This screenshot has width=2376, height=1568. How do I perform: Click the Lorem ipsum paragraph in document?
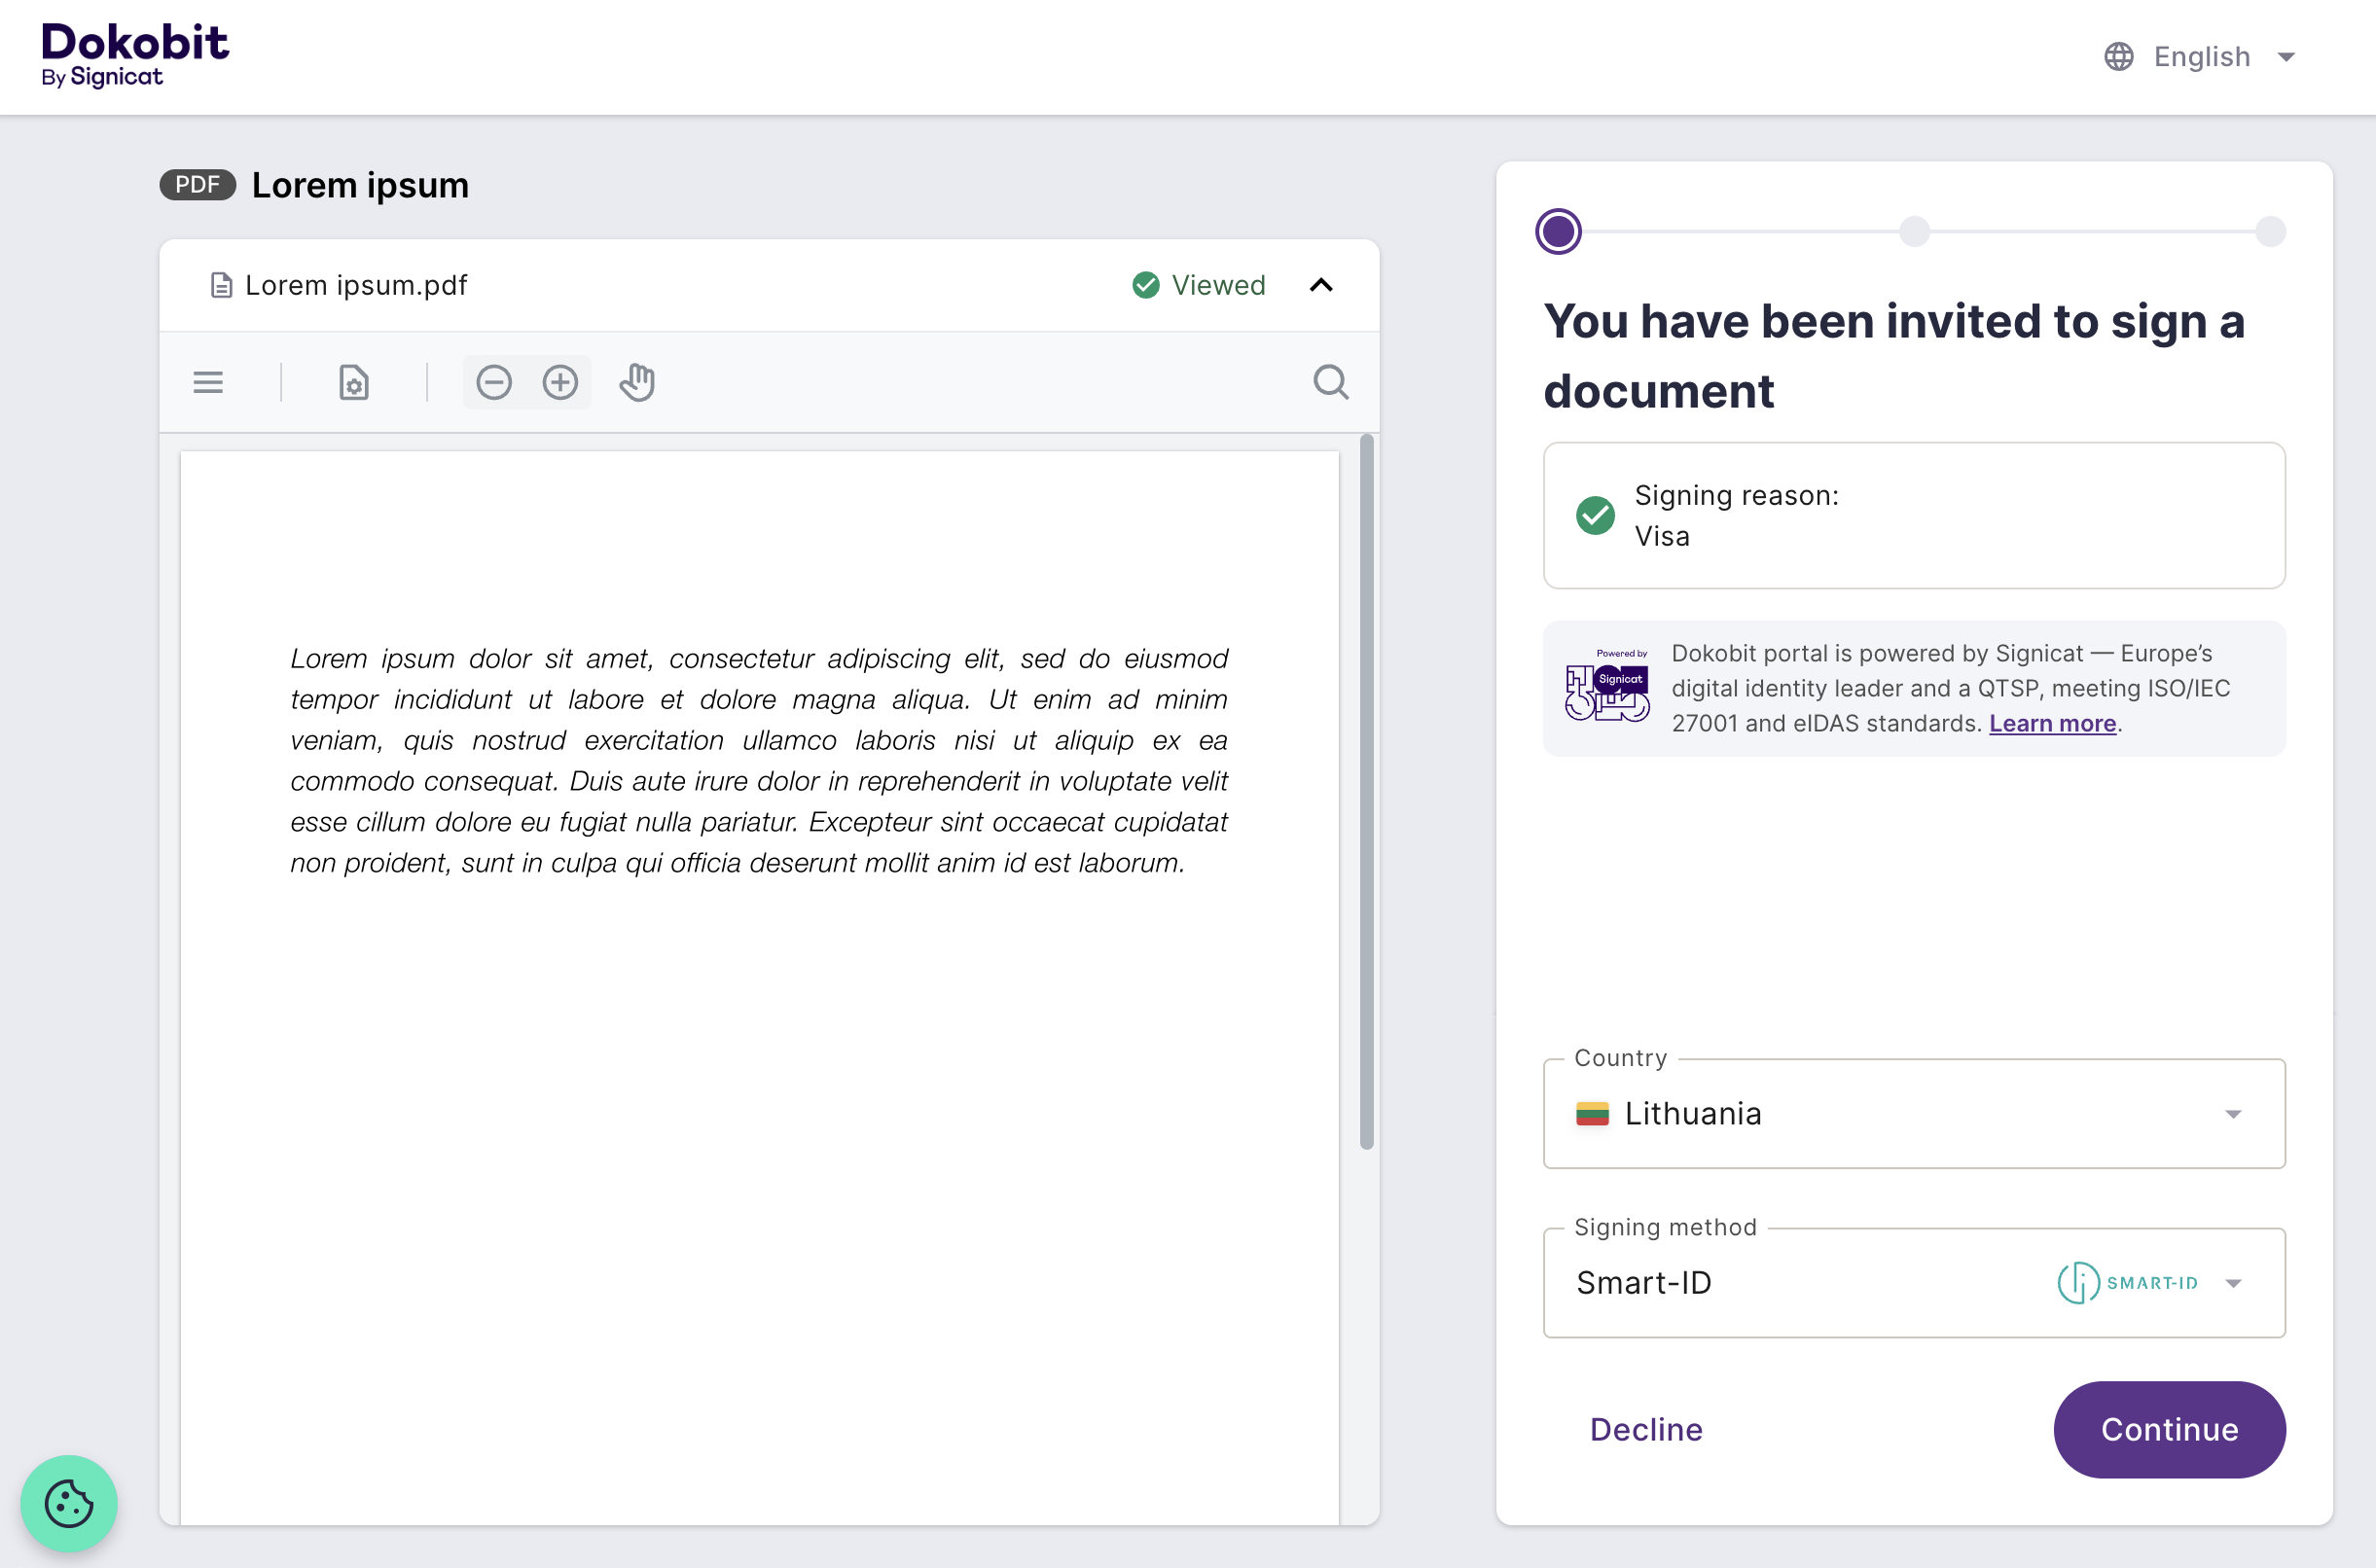[759, 761]
